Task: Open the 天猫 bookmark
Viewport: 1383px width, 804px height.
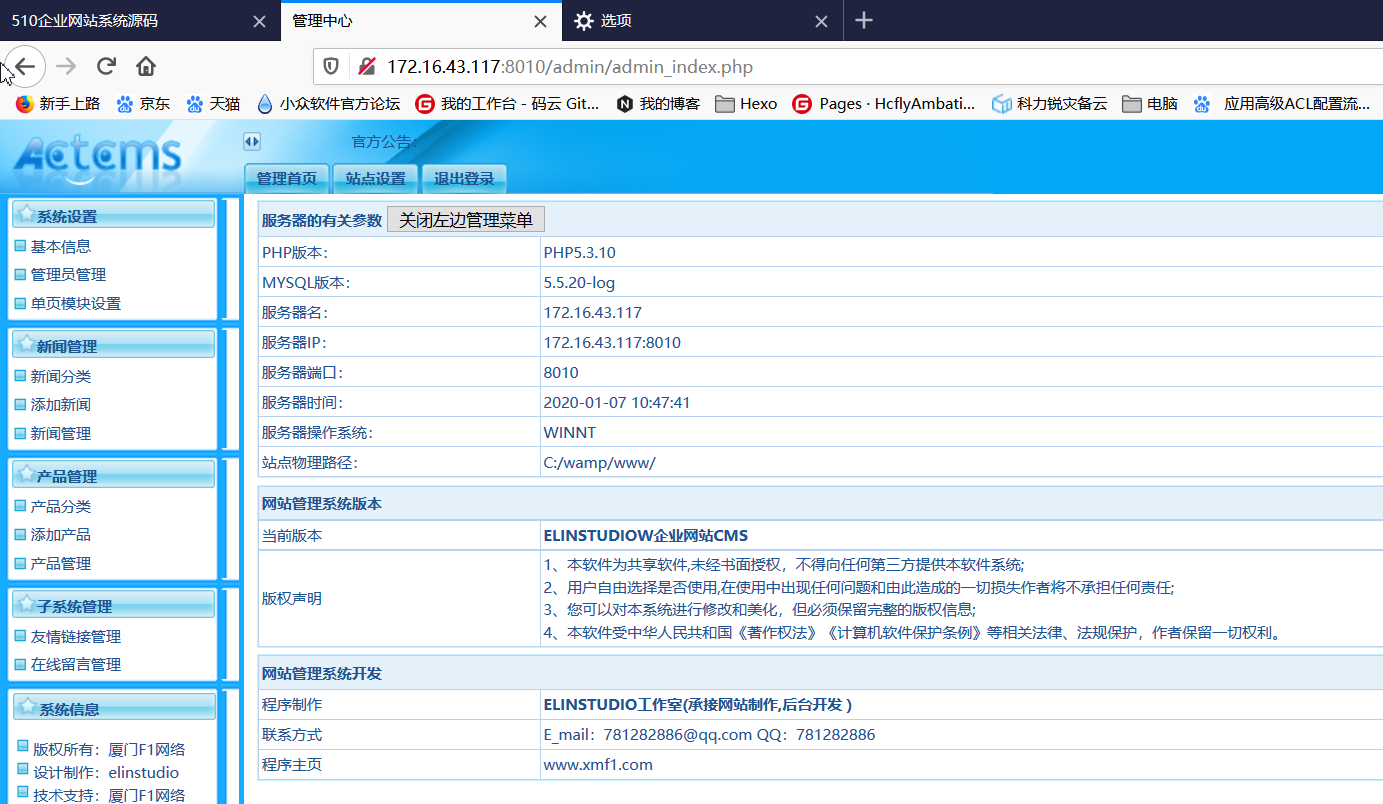Action: [x=213, y=103]
